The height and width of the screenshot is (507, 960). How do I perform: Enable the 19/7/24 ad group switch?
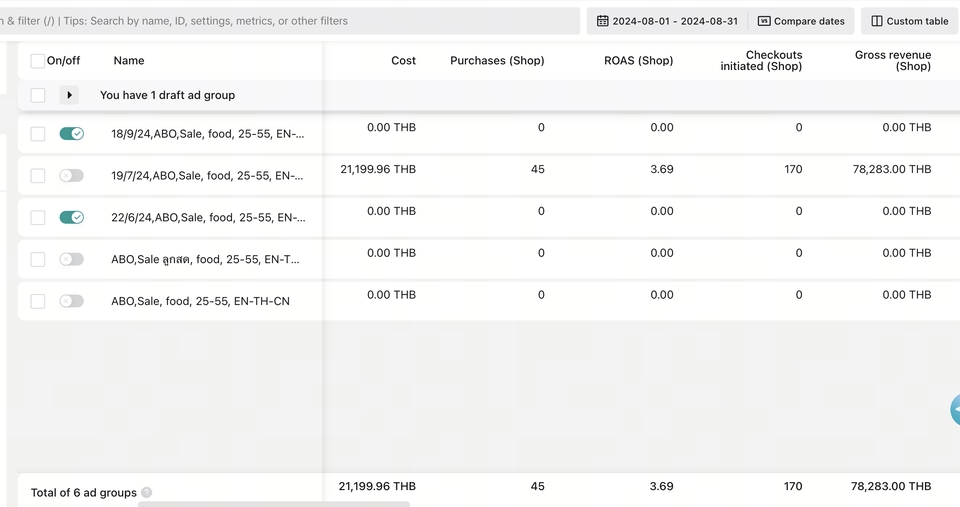(x=71, y=176)
